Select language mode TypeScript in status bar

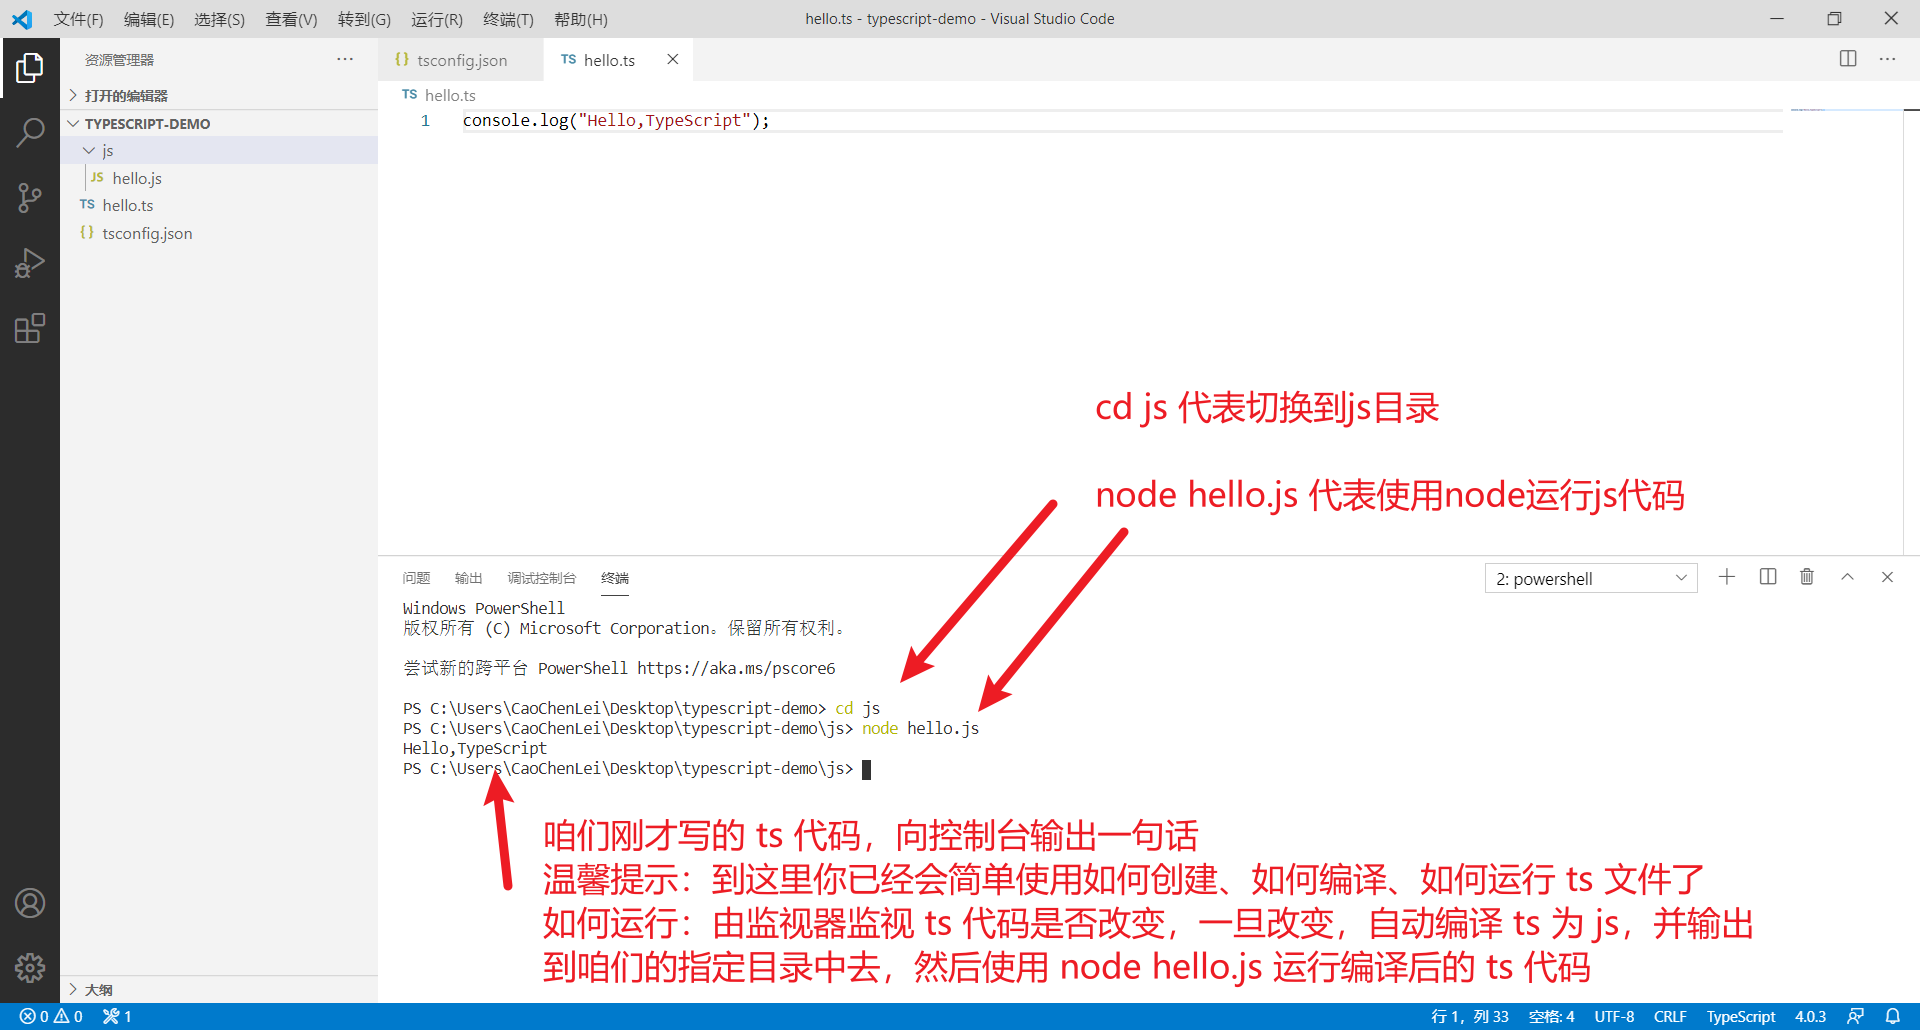click(1741, 1016)
